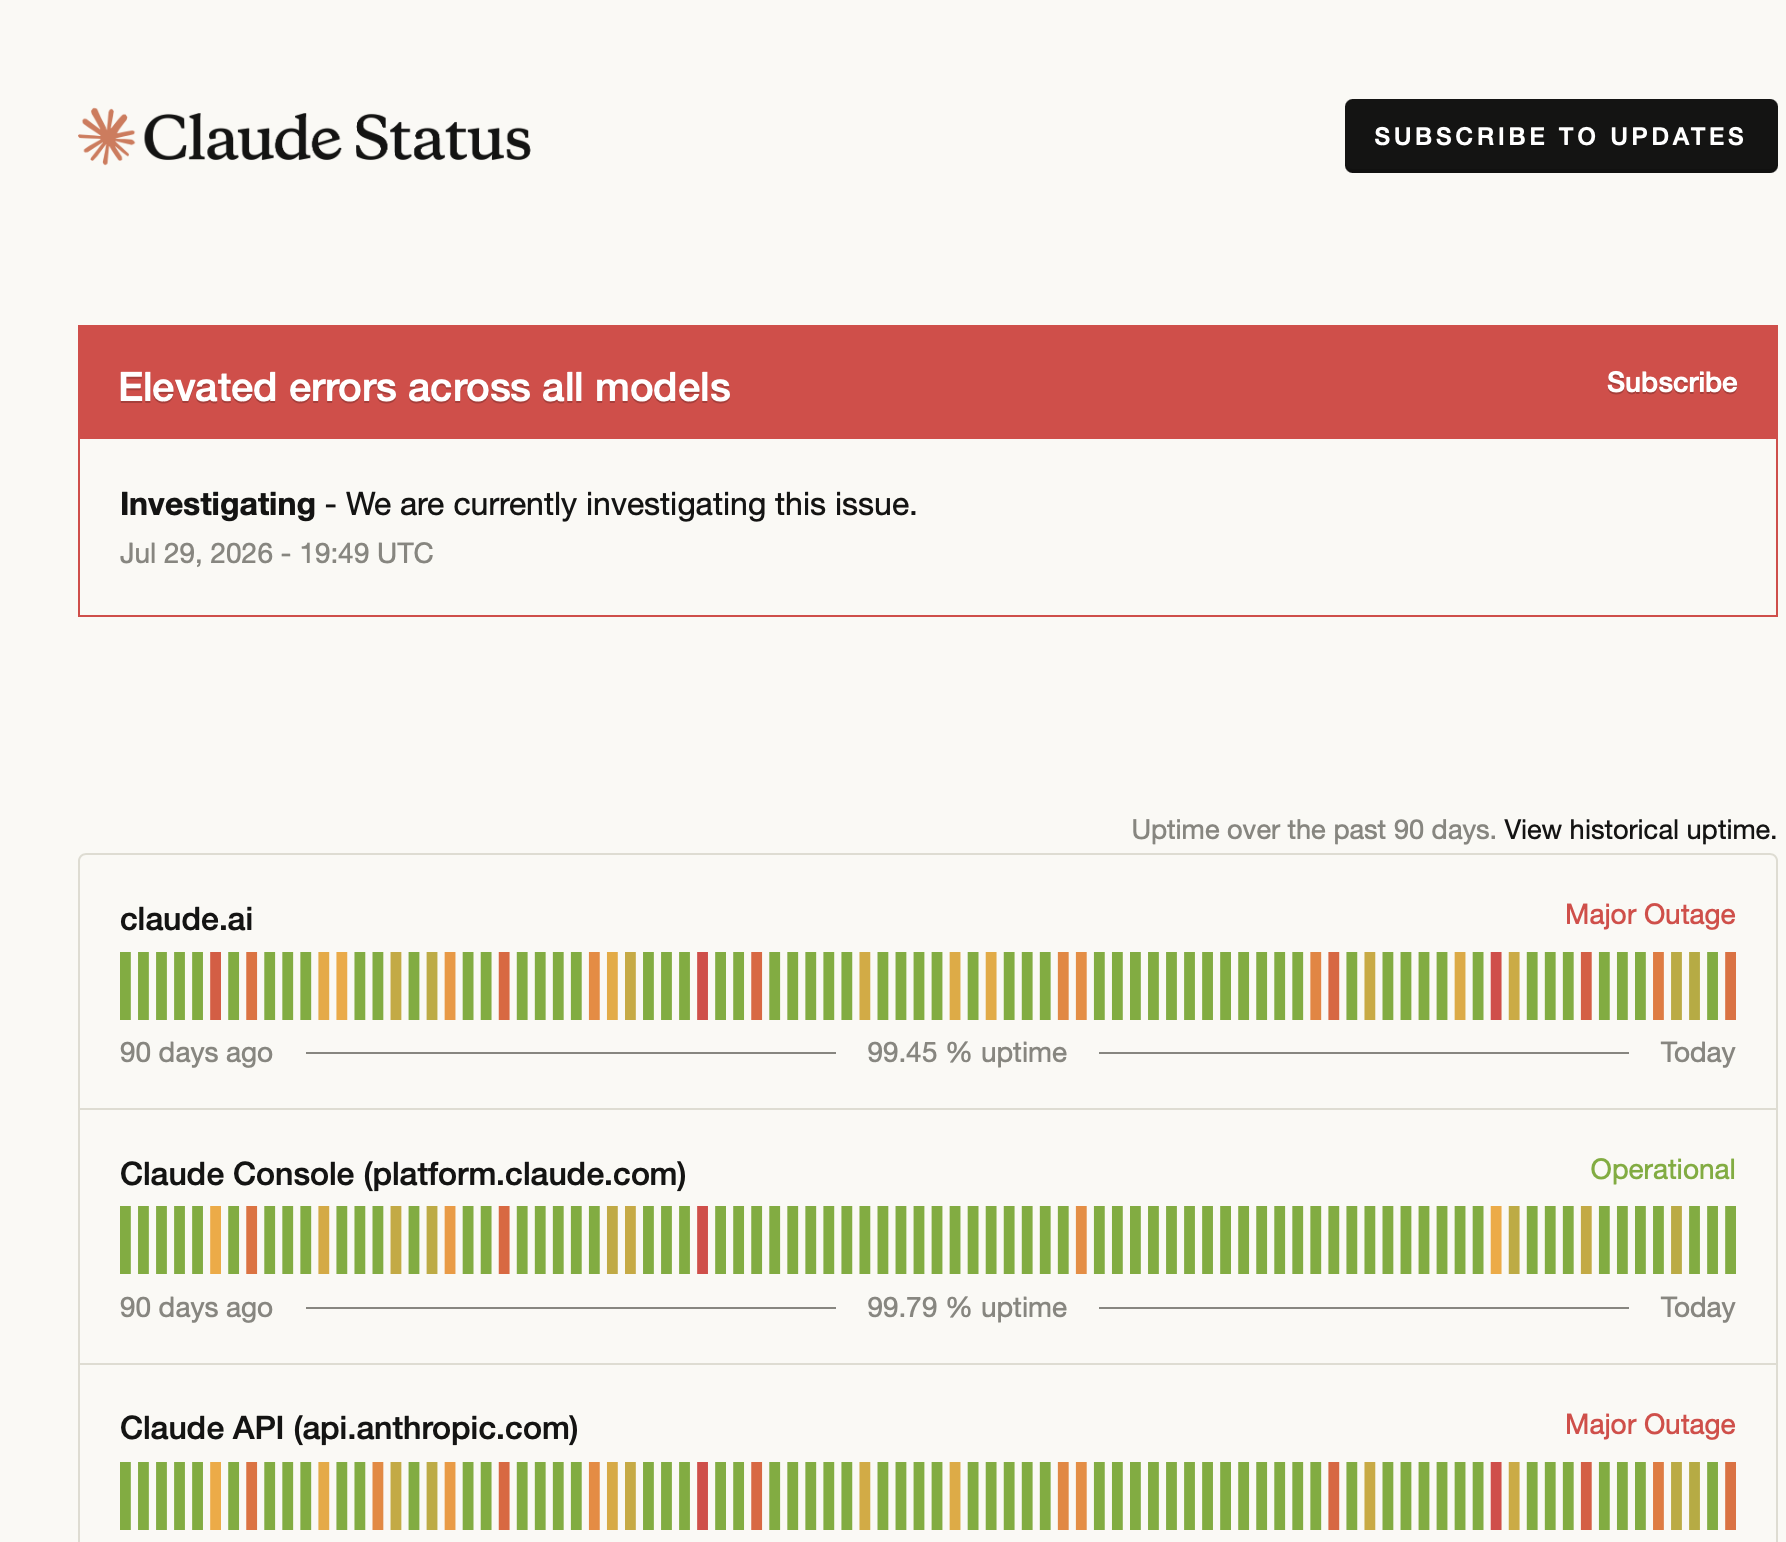
Task: Click Subscribe in the red incident banner
Action: [1671, 383]
